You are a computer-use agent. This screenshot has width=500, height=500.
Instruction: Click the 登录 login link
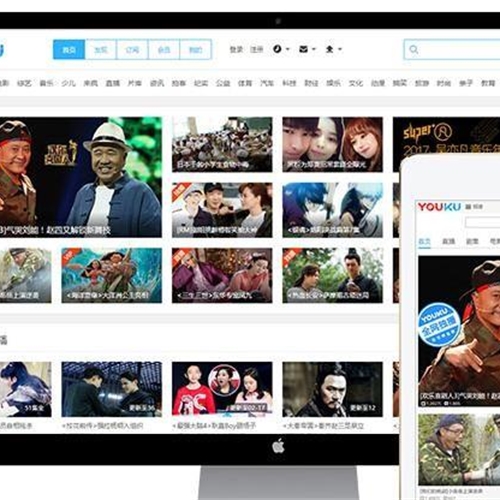(x=236, y=49)
